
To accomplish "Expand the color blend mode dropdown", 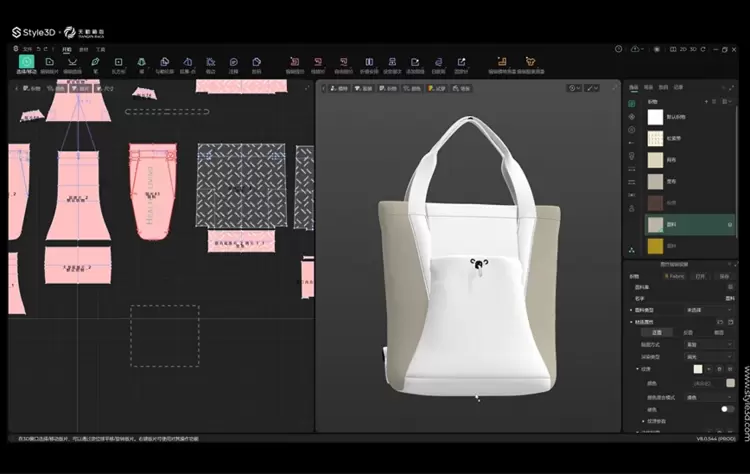I will coord(710,397).
